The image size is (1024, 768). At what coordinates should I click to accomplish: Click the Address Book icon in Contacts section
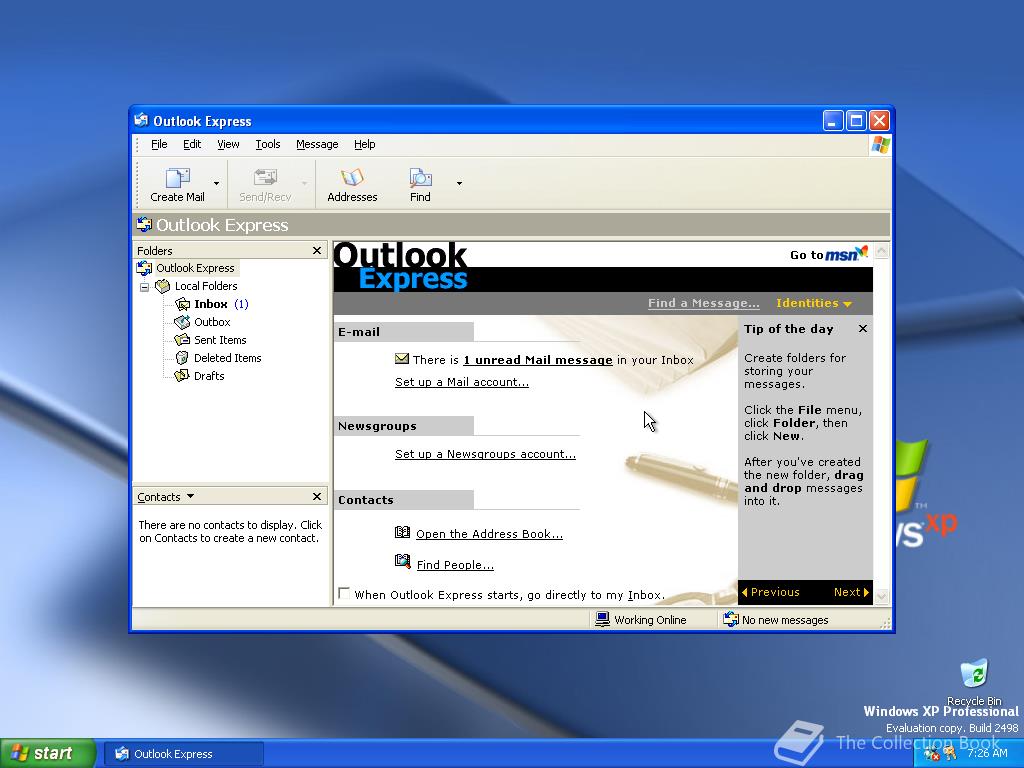[402, 532]
